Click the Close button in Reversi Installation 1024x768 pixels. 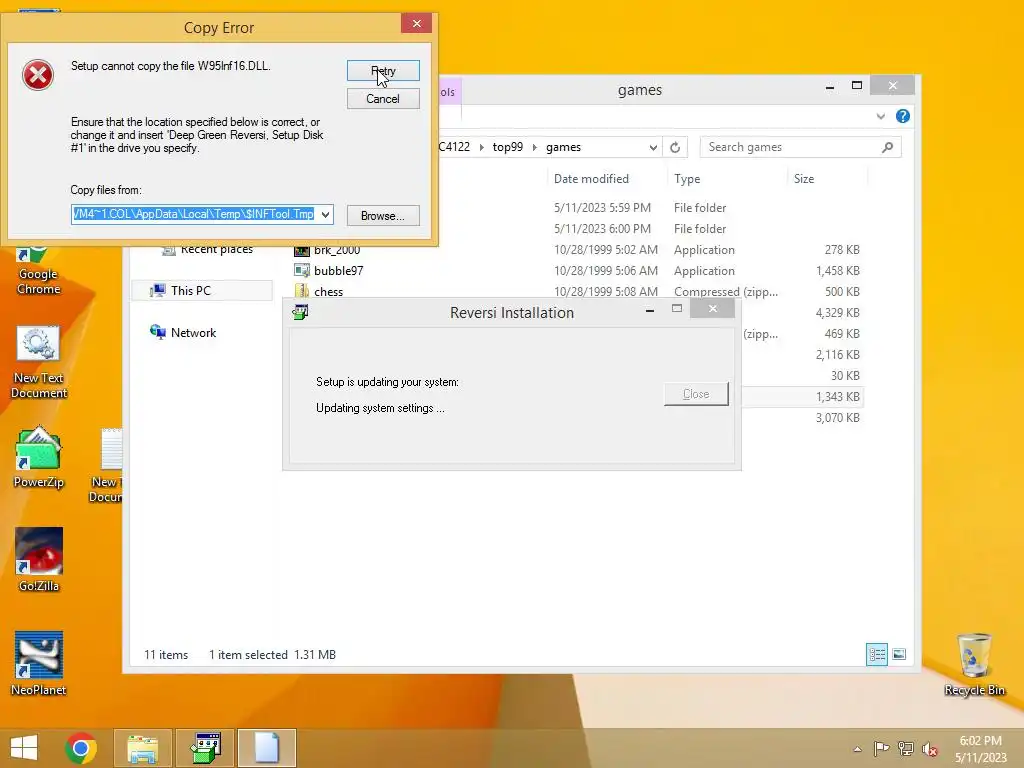[696, 394]
